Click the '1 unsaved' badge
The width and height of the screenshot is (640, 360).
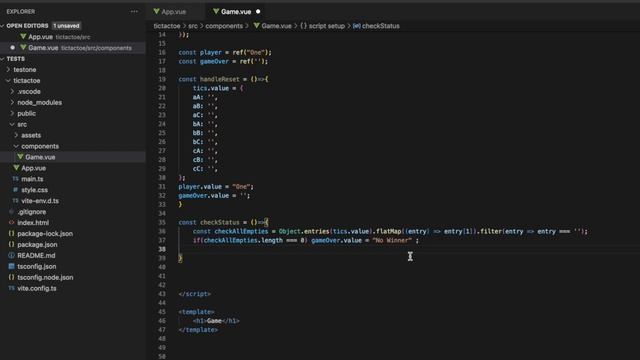(66, 26)
